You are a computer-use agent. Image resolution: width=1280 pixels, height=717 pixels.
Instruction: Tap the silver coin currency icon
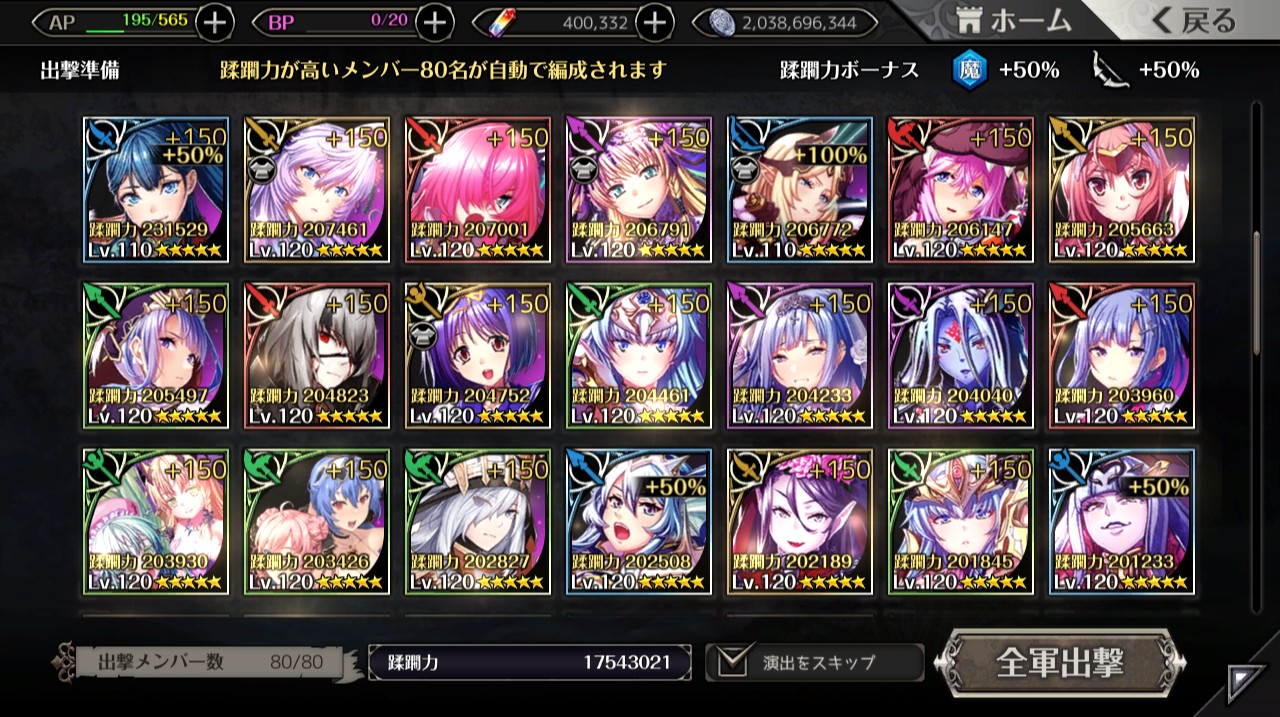tap(722, 22)
